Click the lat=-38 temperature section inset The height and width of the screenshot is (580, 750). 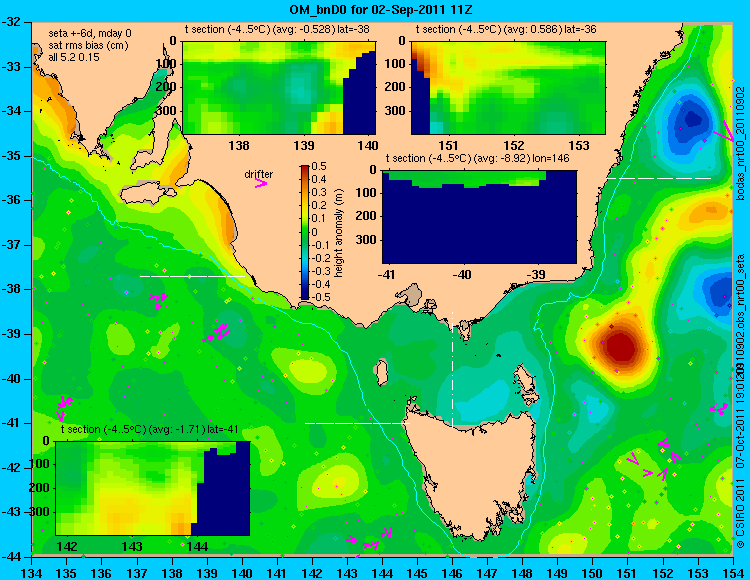[x=278, y=88]
